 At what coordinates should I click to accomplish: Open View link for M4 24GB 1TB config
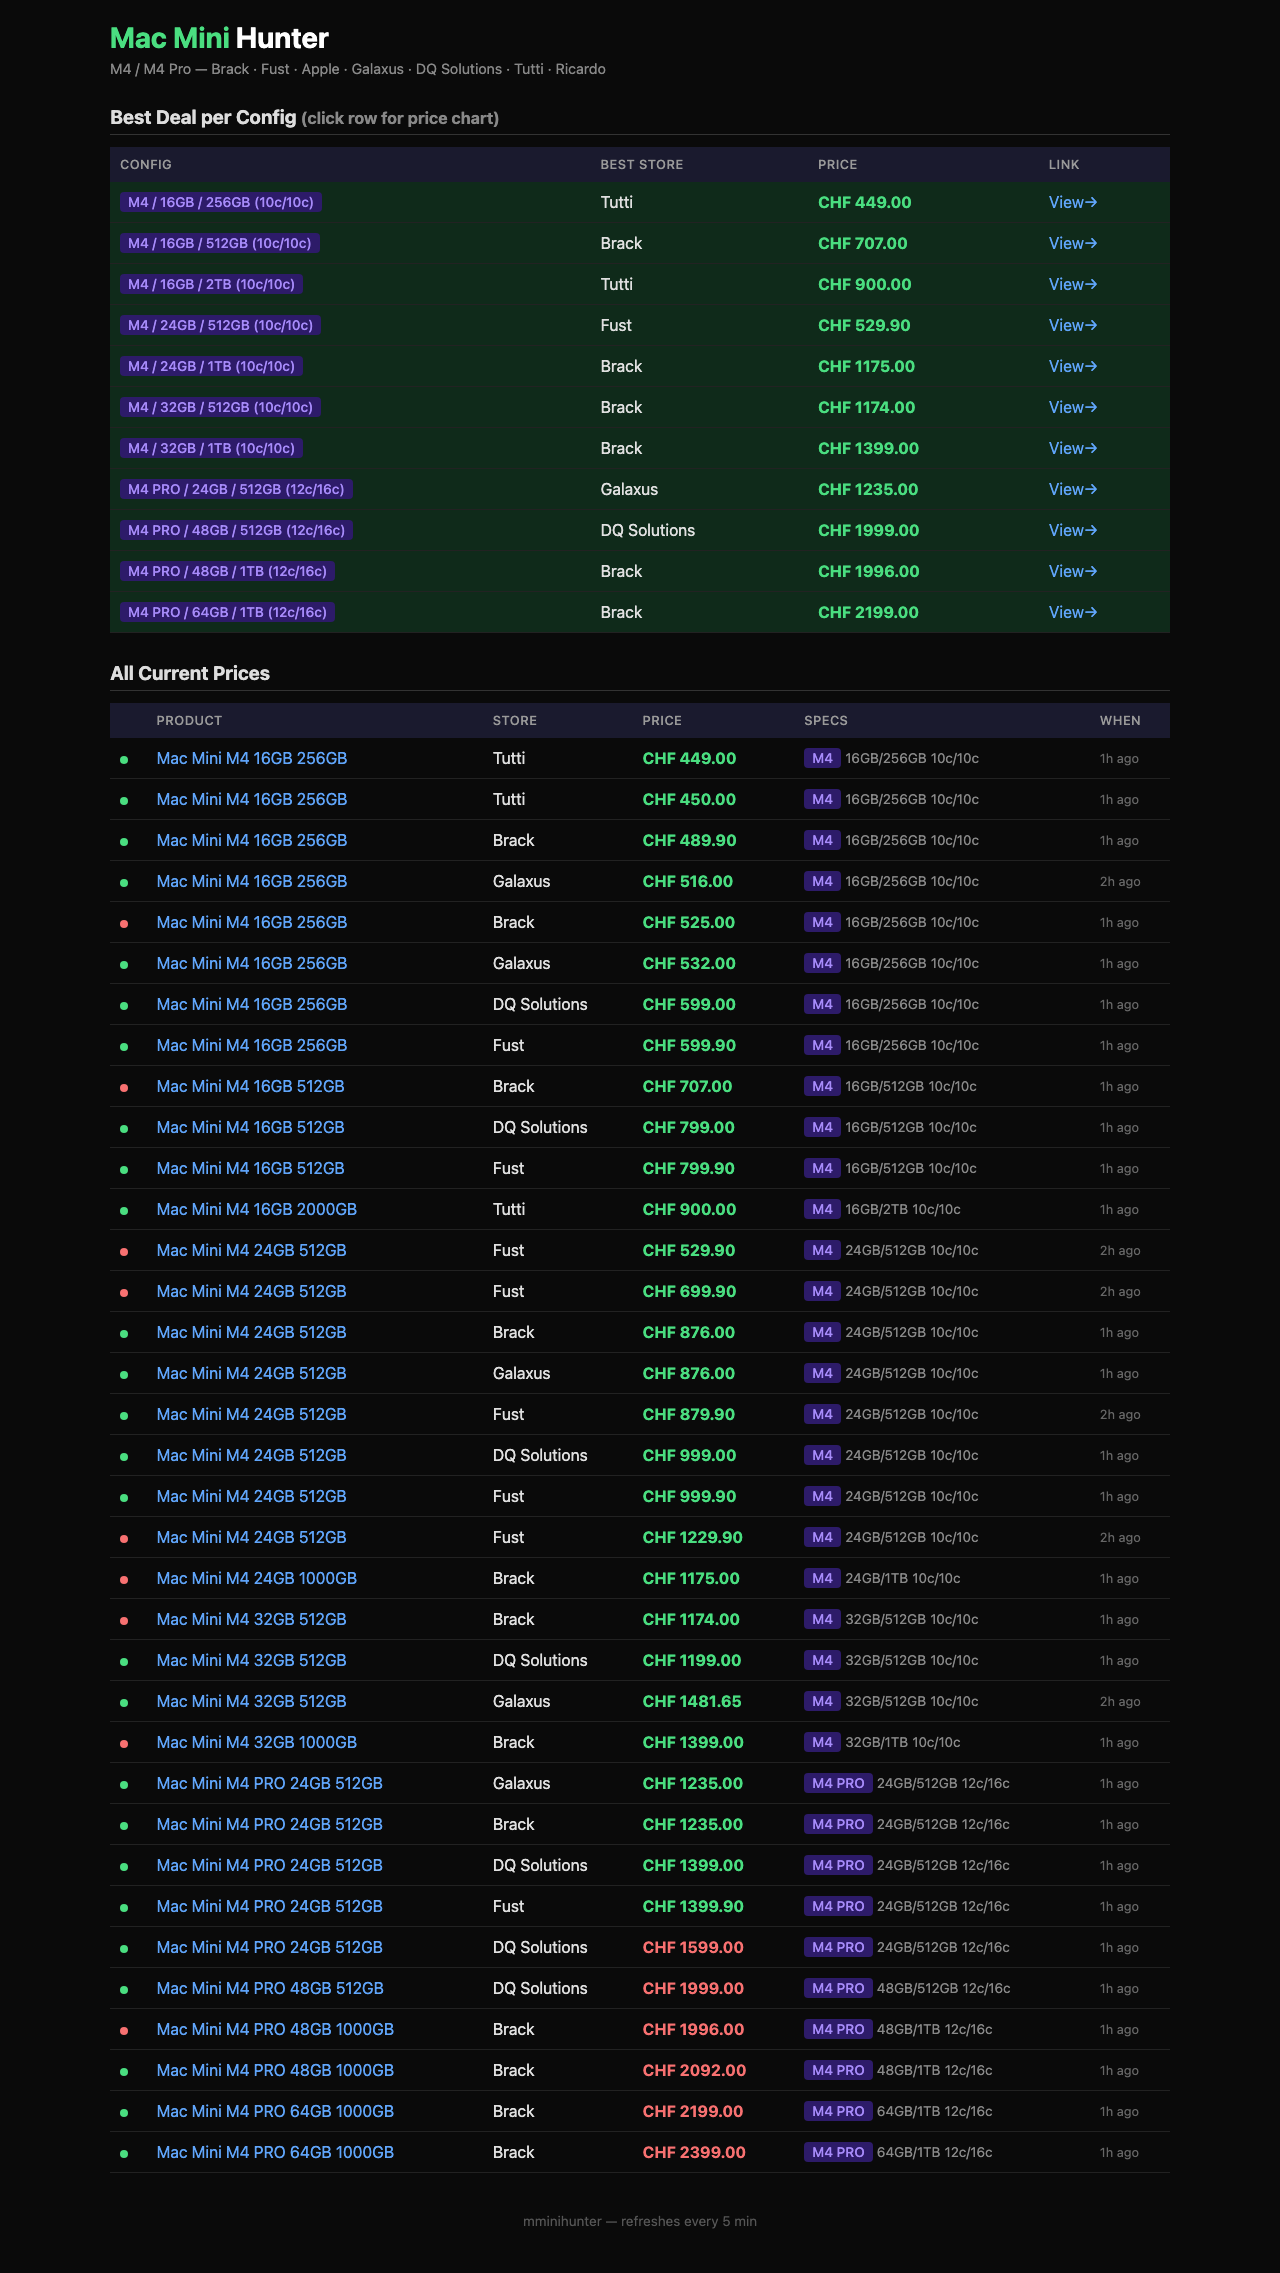(1073, 366)
